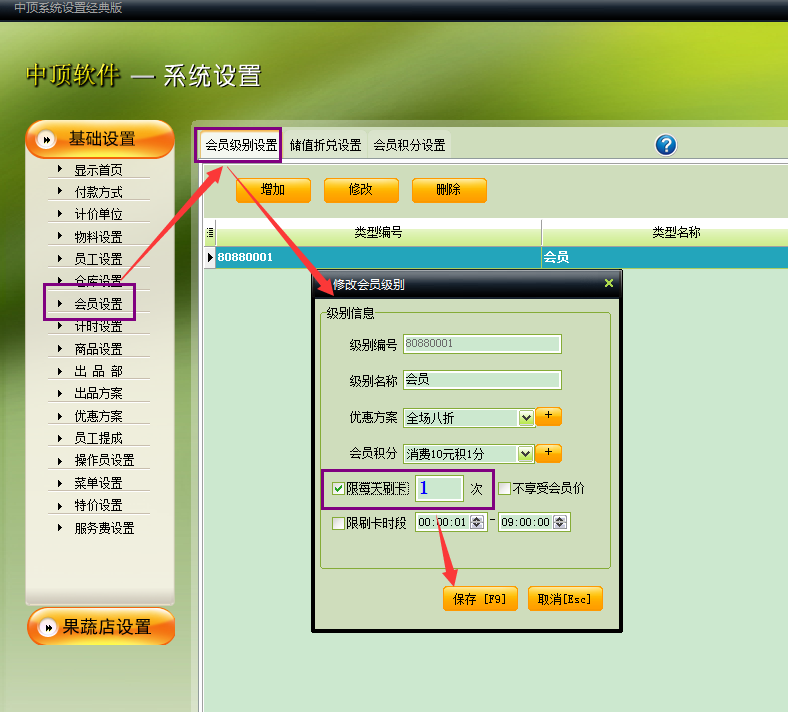Cancel with 取消[Esc] button
Image resolution: width=788 pixels, height=712 pixels.
(565, 598)
